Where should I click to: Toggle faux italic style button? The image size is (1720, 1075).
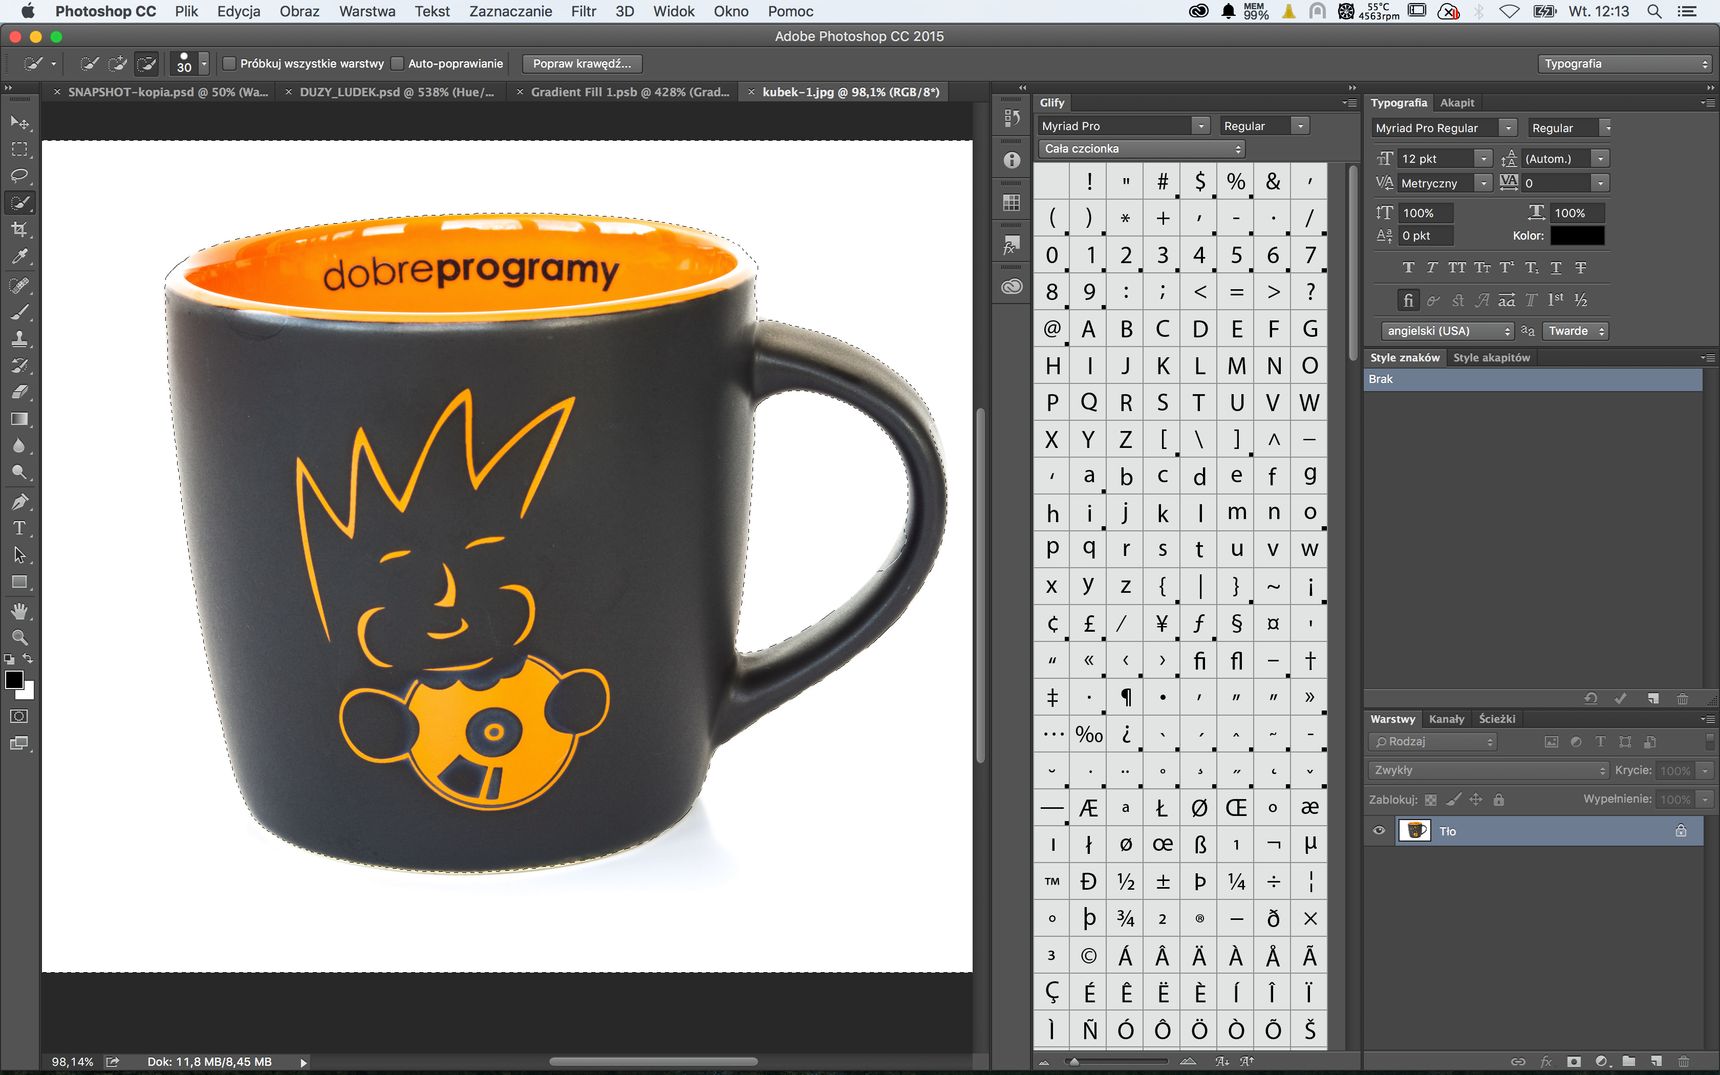(1432, 268)
